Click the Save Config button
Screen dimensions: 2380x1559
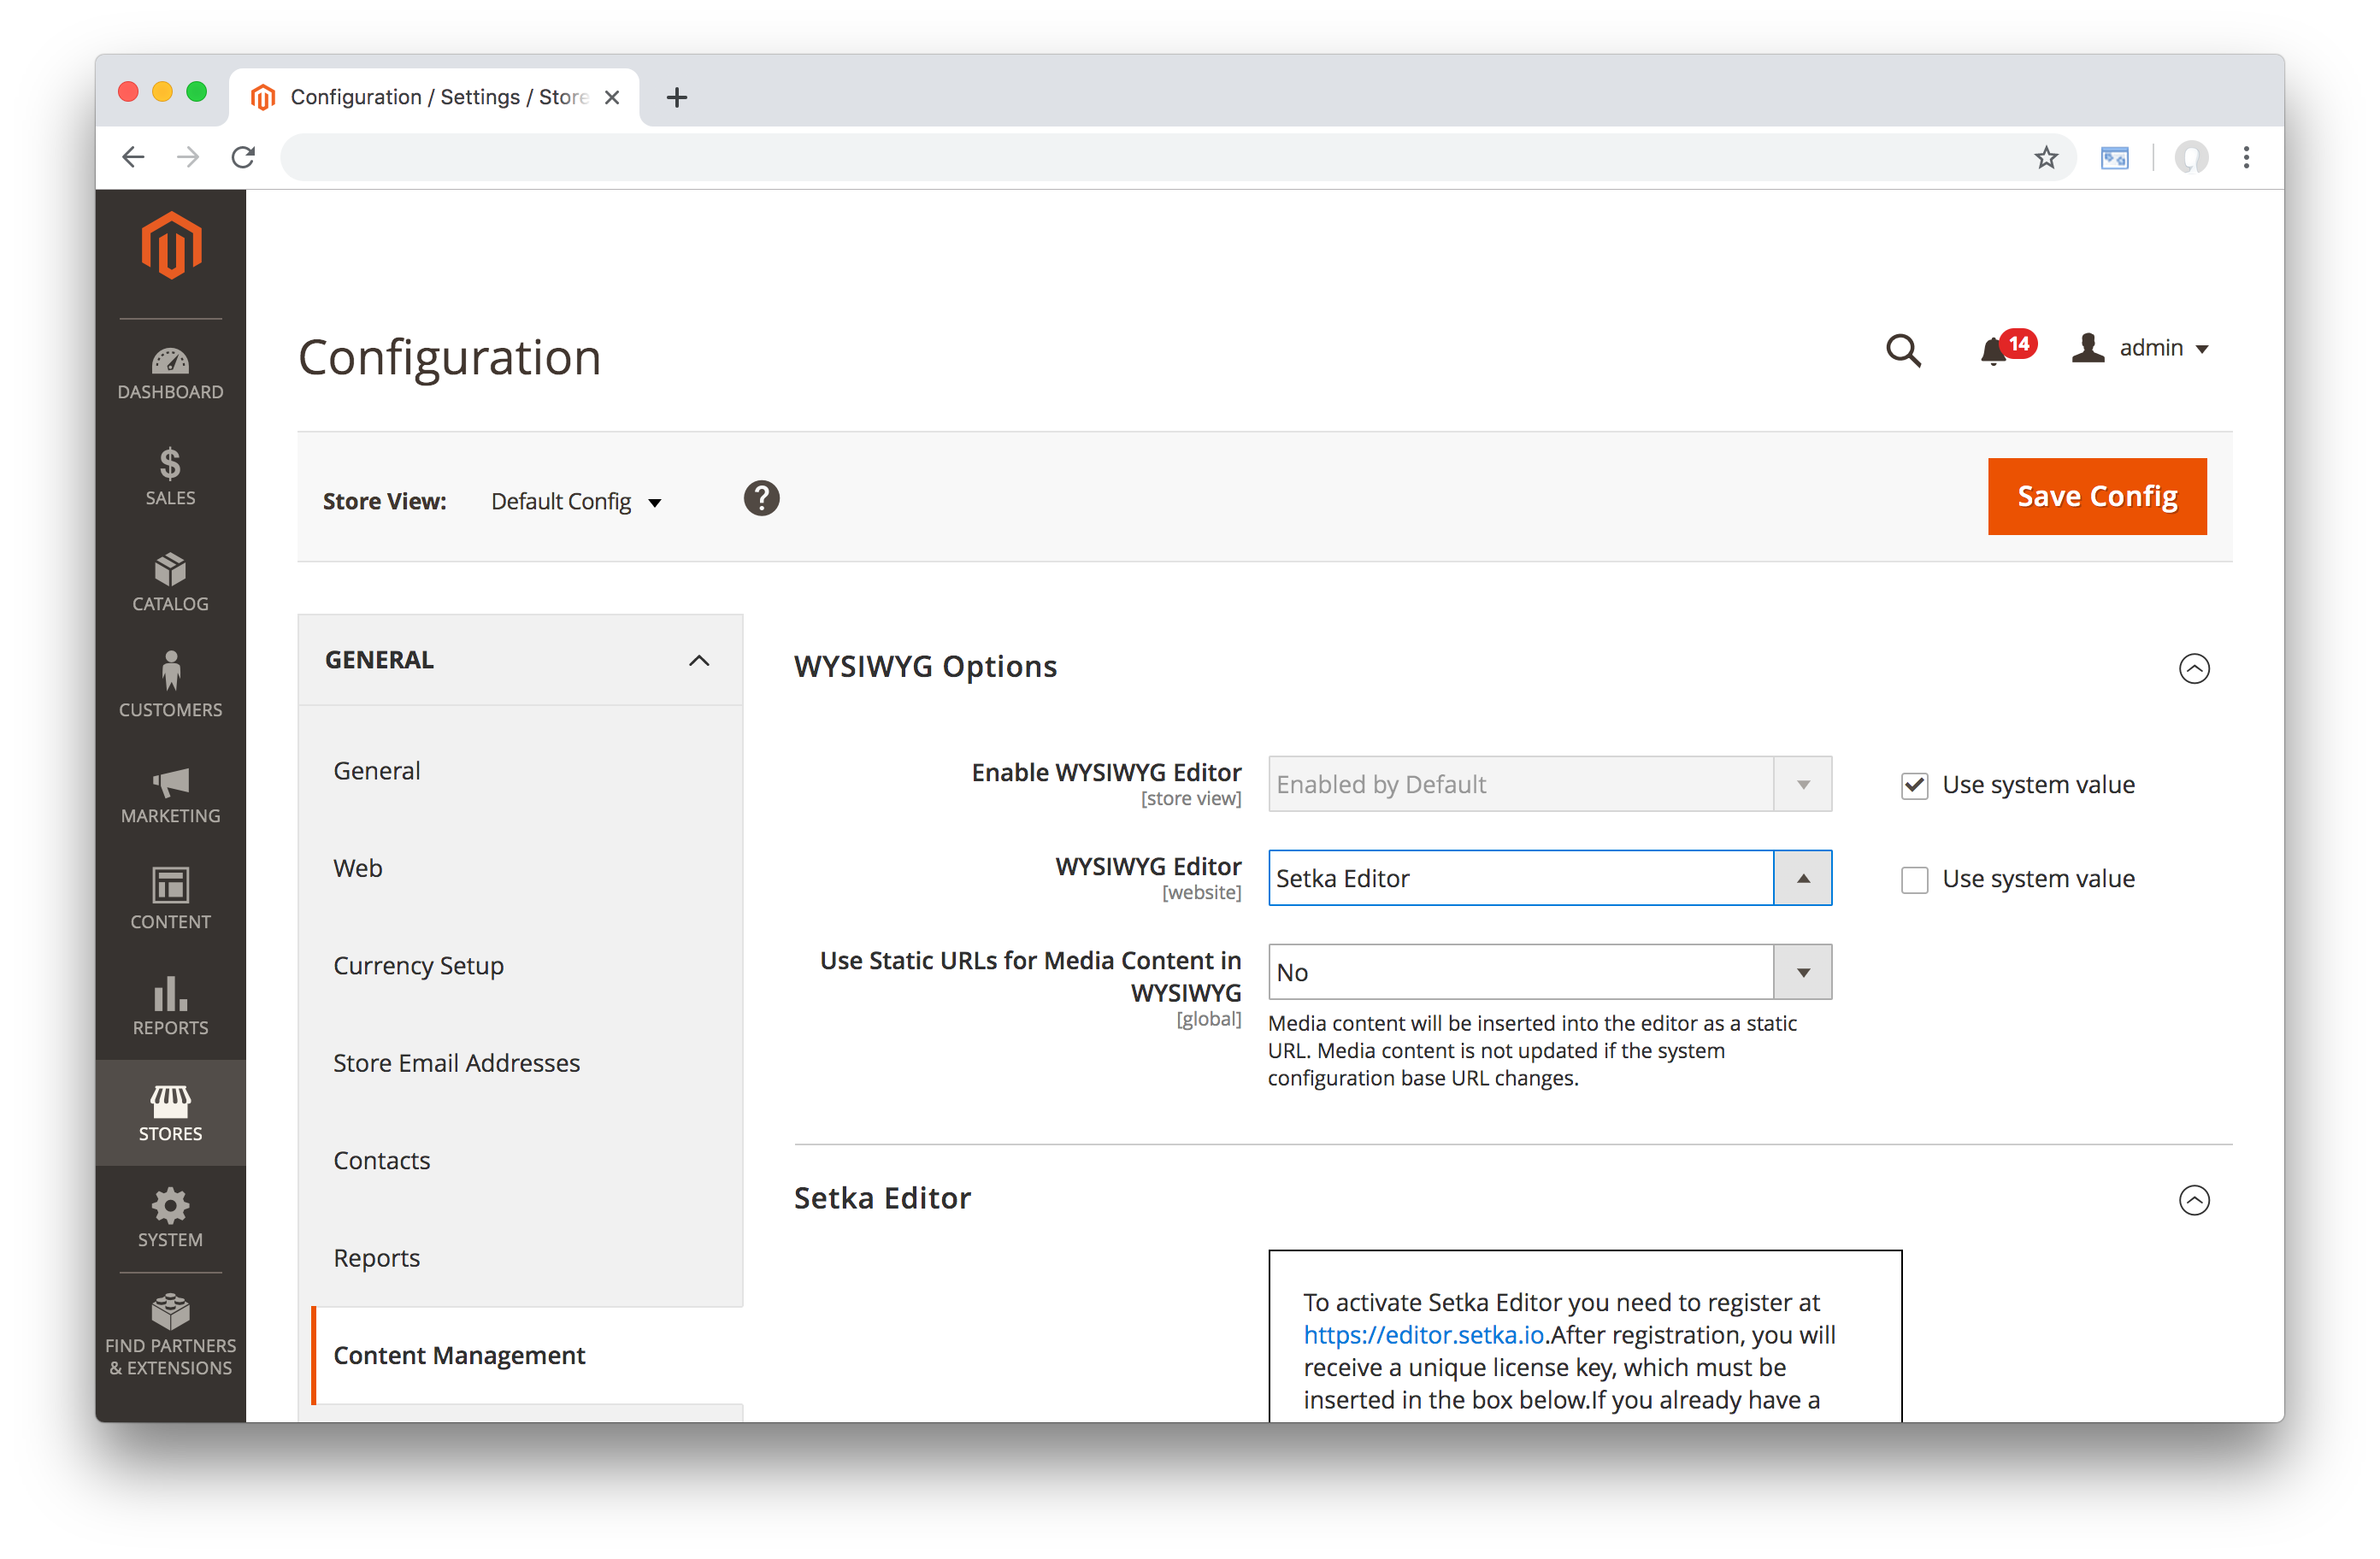pos(2096,497)
